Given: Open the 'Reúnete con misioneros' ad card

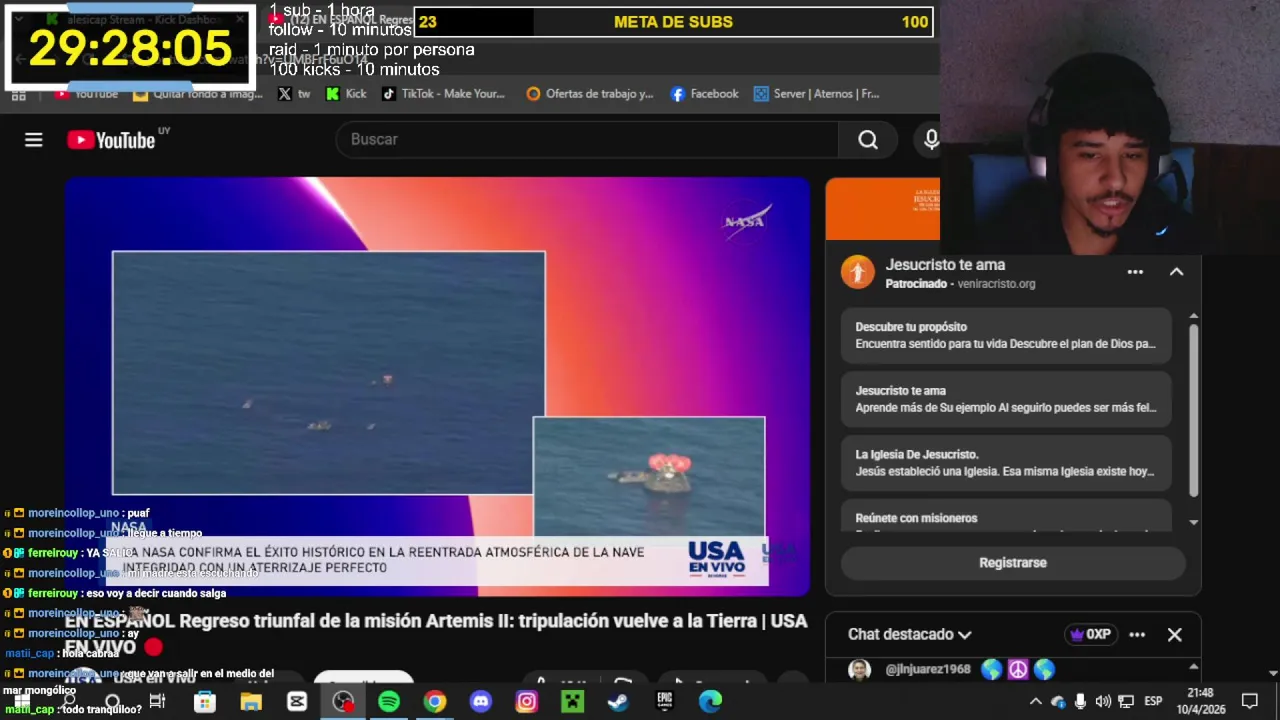Looking at the screenshot, I should 1006,517.
